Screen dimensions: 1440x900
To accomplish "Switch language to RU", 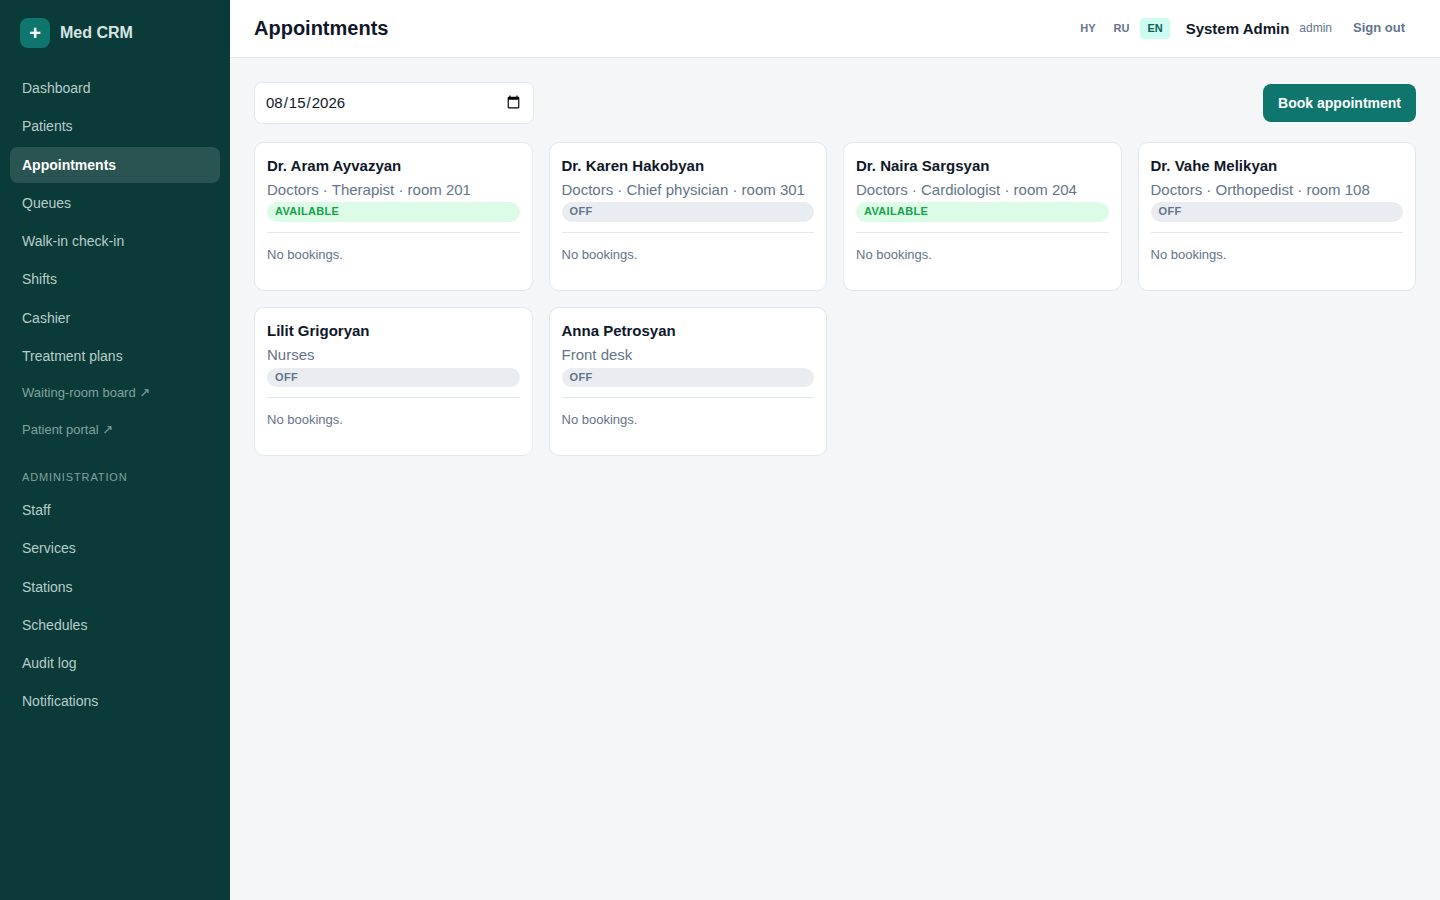I will point(1121,28).
